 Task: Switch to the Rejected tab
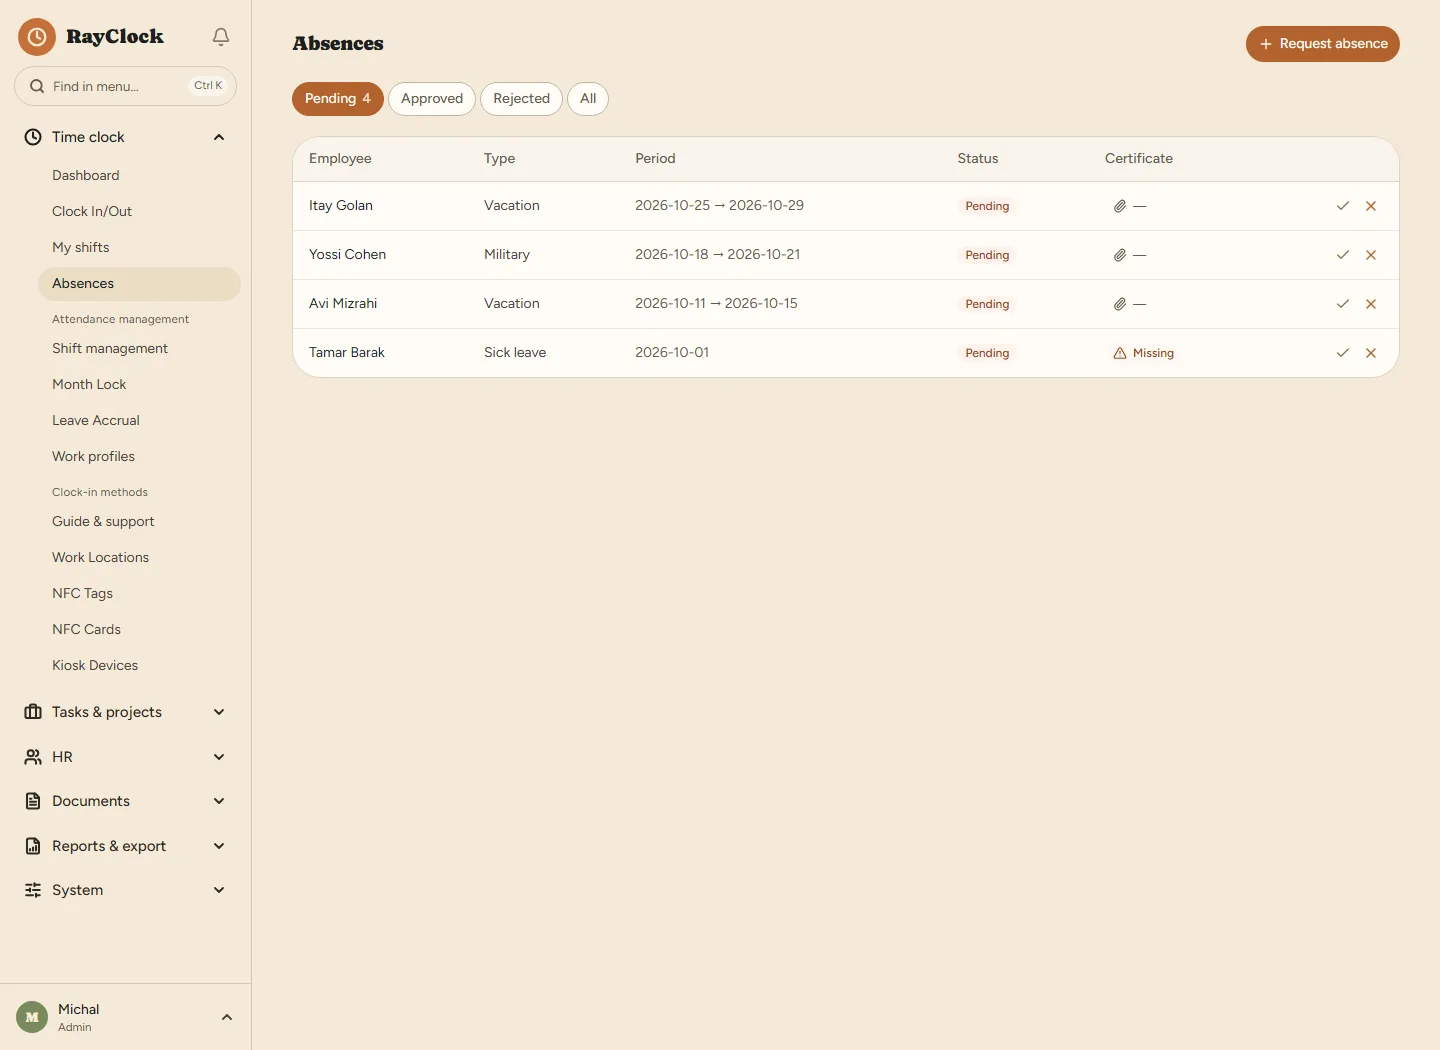521,99
